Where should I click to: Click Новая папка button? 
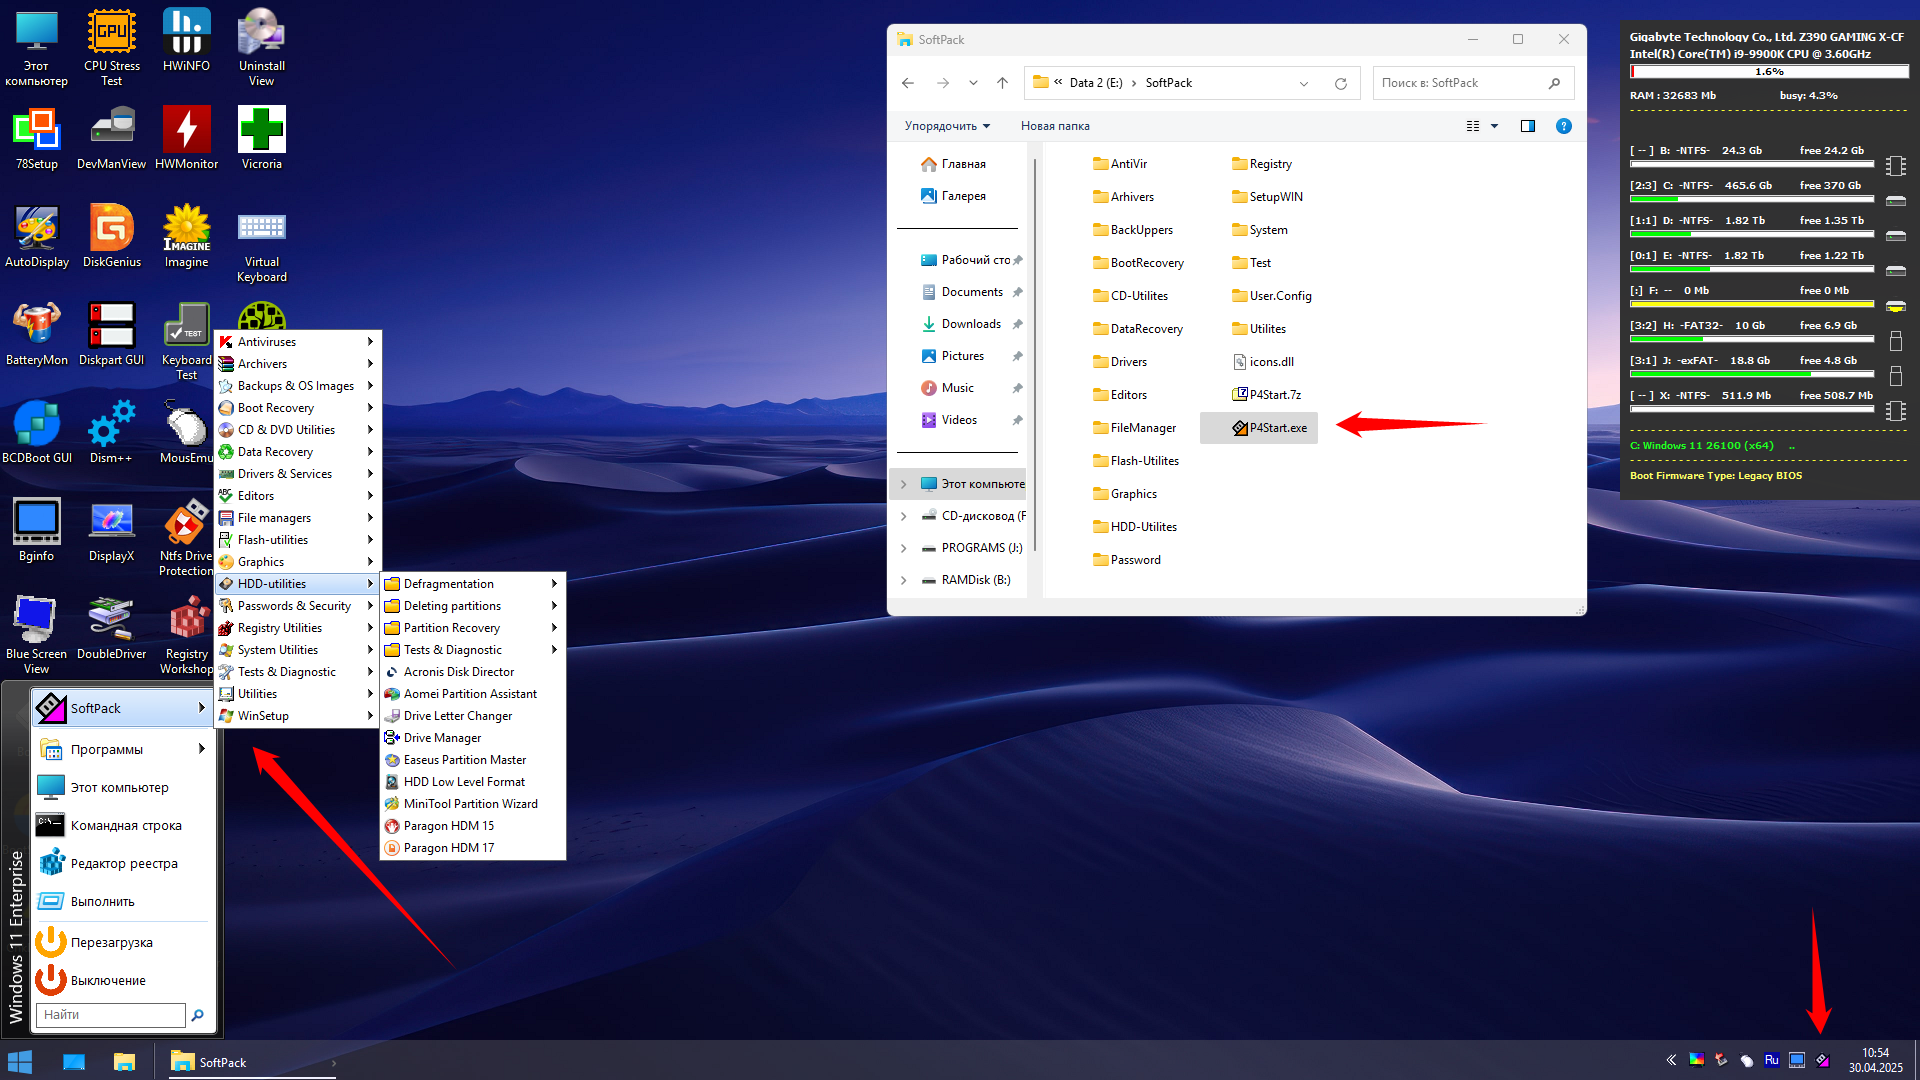1055,126
